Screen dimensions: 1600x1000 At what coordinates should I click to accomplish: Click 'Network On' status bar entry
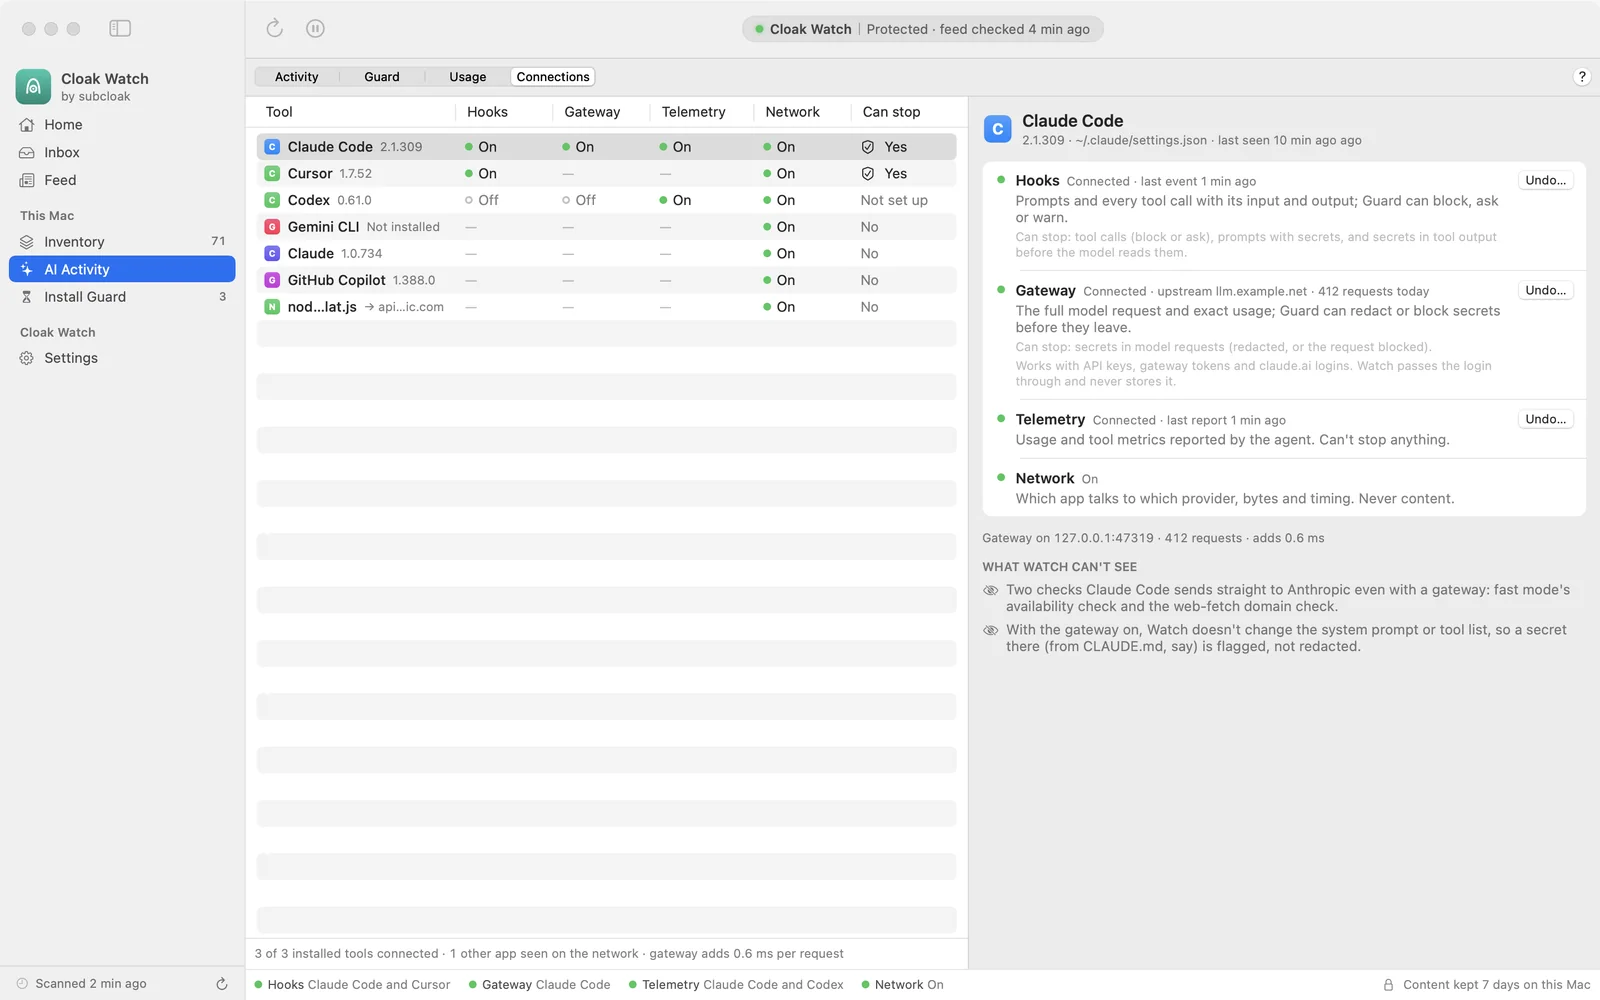click(902, 985)
